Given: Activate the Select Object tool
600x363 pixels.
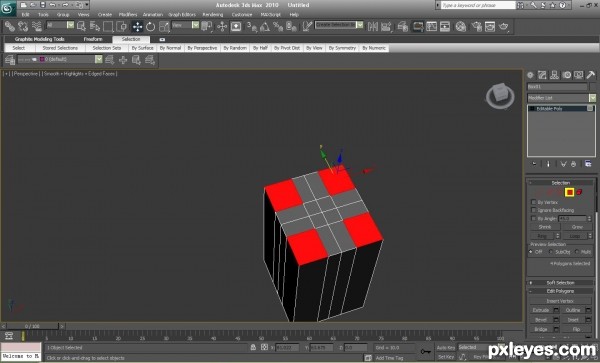Looking at the screenshot, I should click(82, 26).
